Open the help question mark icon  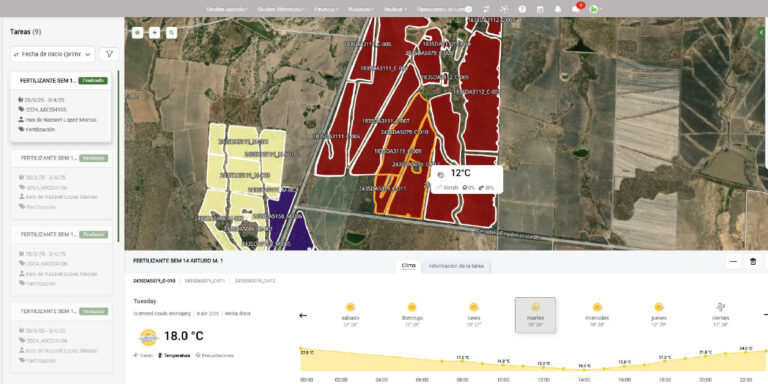pos(522,9)
